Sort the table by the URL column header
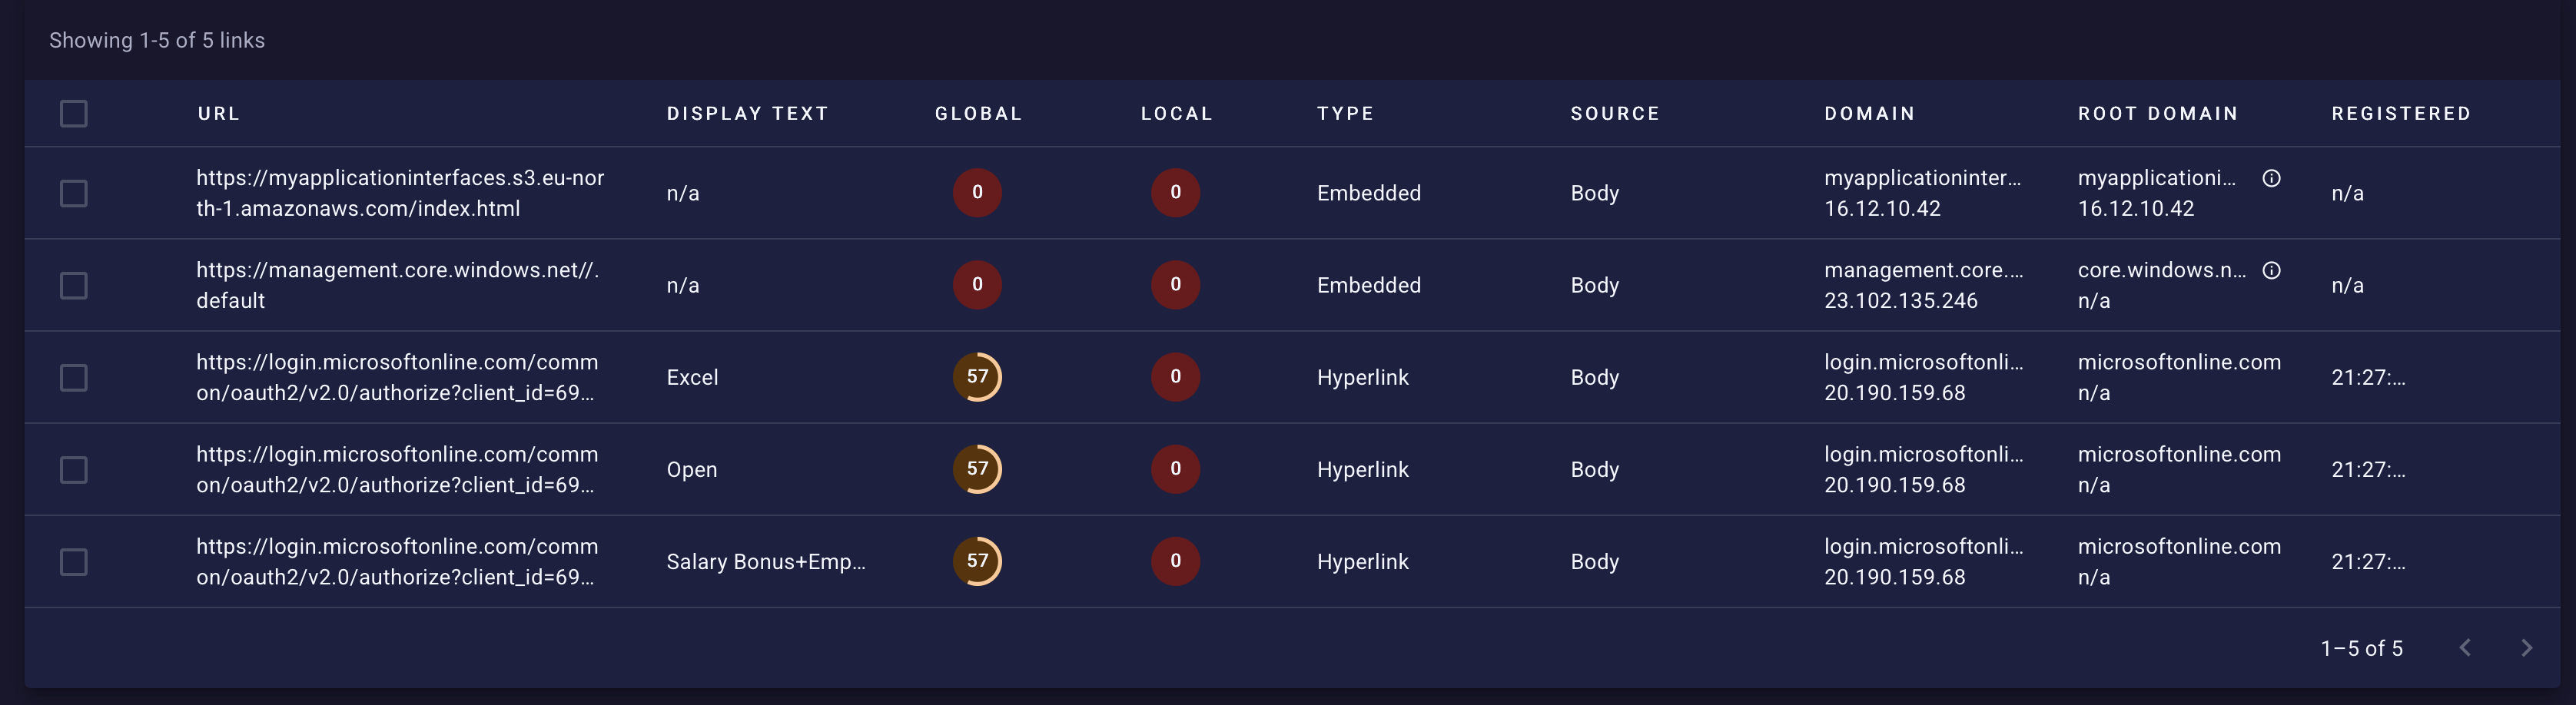This screenshot has height=705, width=2576. click(x=219, y=113)
